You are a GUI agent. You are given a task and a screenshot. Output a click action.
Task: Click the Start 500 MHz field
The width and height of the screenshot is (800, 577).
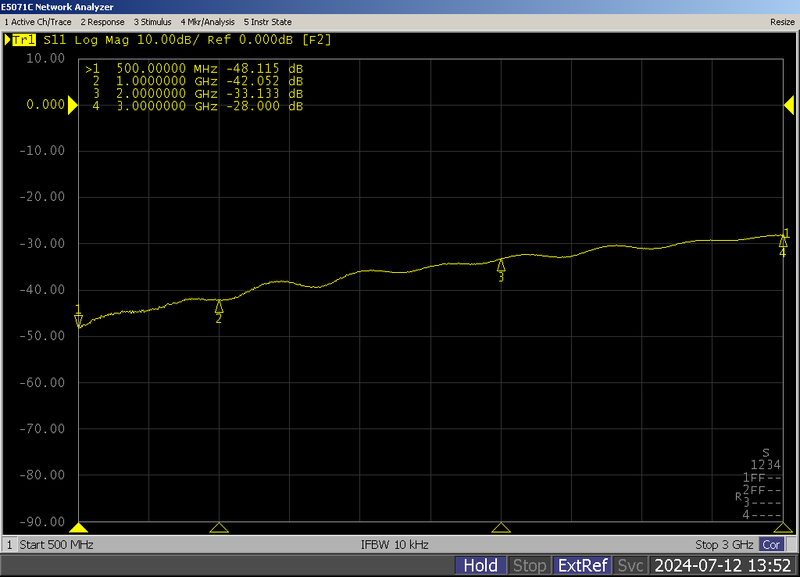(57, 545)
